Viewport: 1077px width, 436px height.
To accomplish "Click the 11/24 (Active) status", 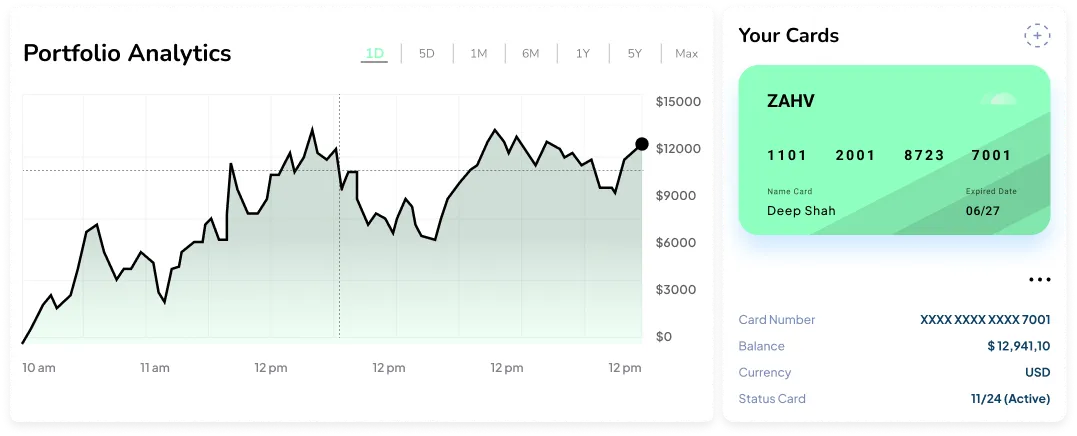I will point(1010,398).
